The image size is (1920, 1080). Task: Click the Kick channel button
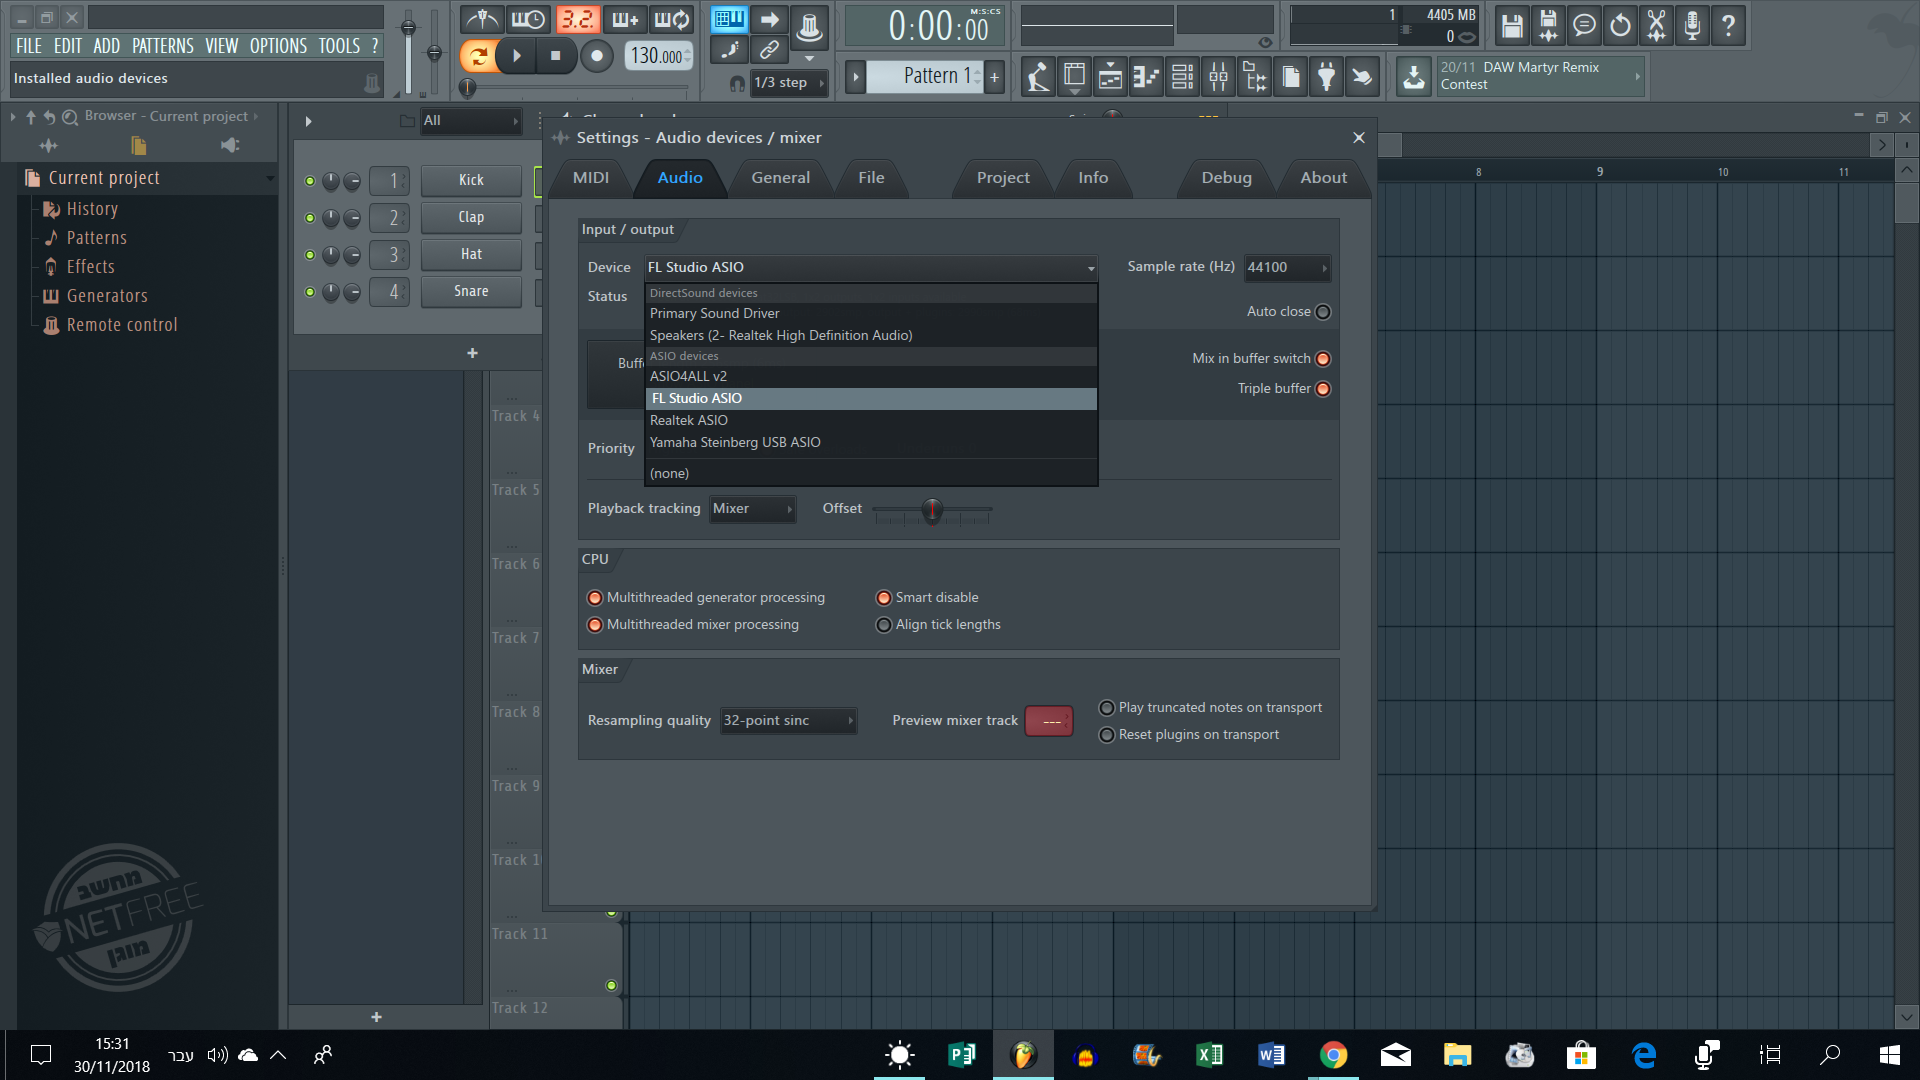pyautogui.click(x=471, y=181)
